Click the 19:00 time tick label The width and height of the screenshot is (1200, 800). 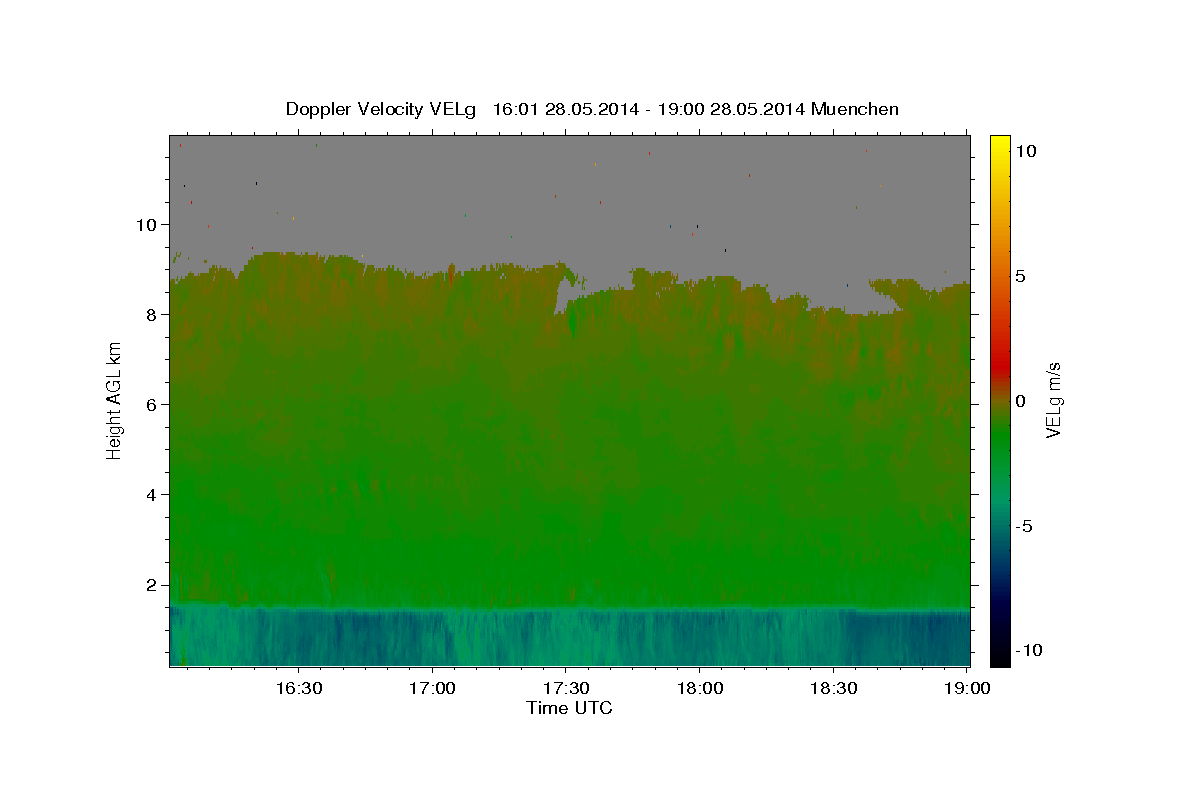pyautogui.click(x=966, y=688)
